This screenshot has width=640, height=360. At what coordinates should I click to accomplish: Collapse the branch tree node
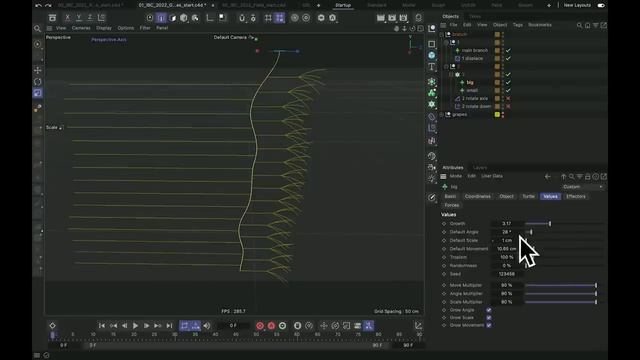[442, 35]
